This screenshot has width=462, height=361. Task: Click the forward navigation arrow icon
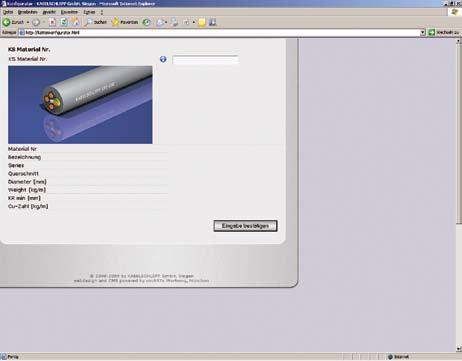[36, 22]
